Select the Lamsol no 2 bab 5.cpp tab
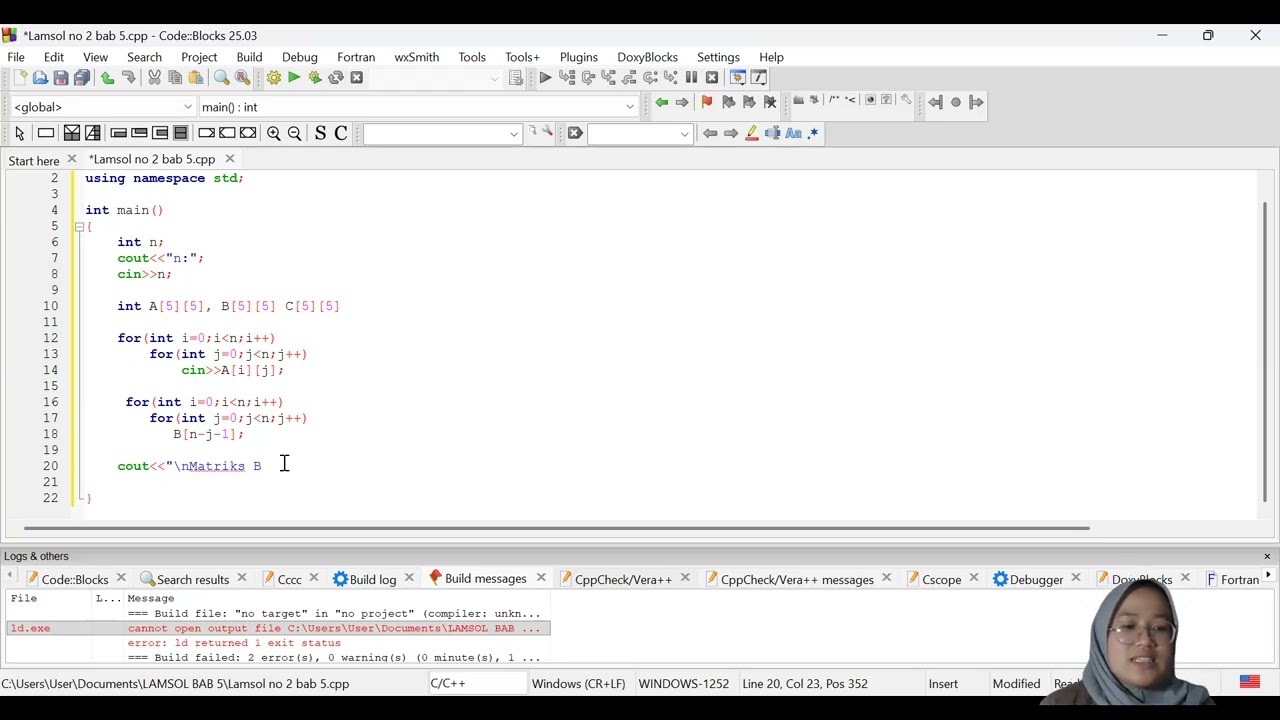The image size is (1280, 720). point(152,159)
